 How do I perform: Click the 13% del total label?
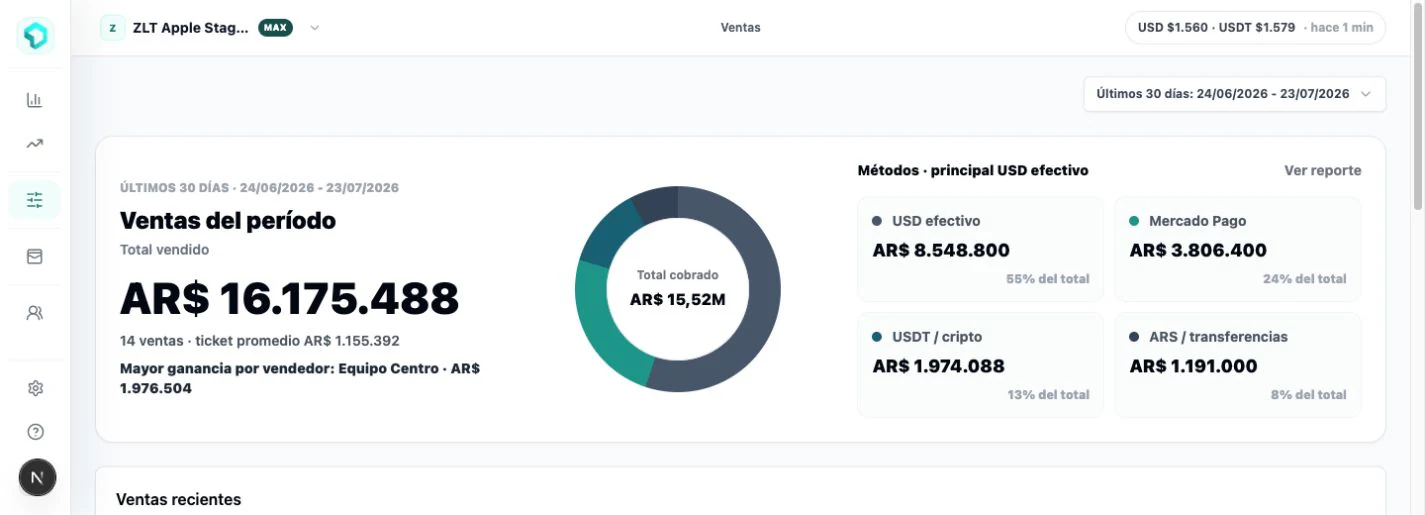coord(1048,395)
